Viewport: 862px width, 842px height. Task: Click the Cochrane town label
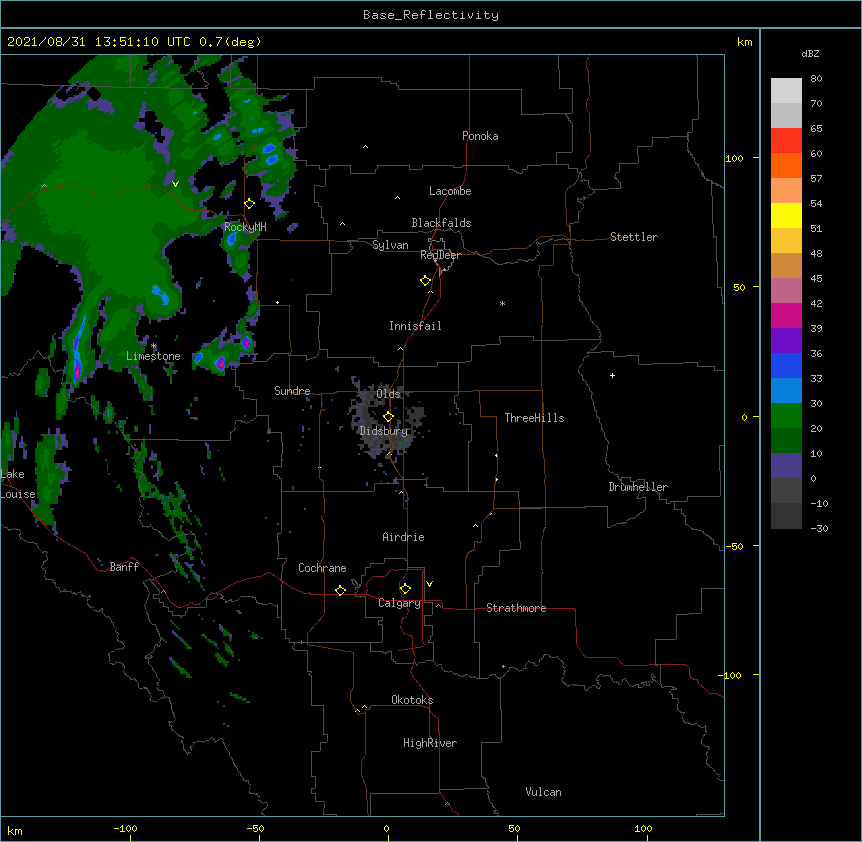pyautogui.click(x=322, y=568)
